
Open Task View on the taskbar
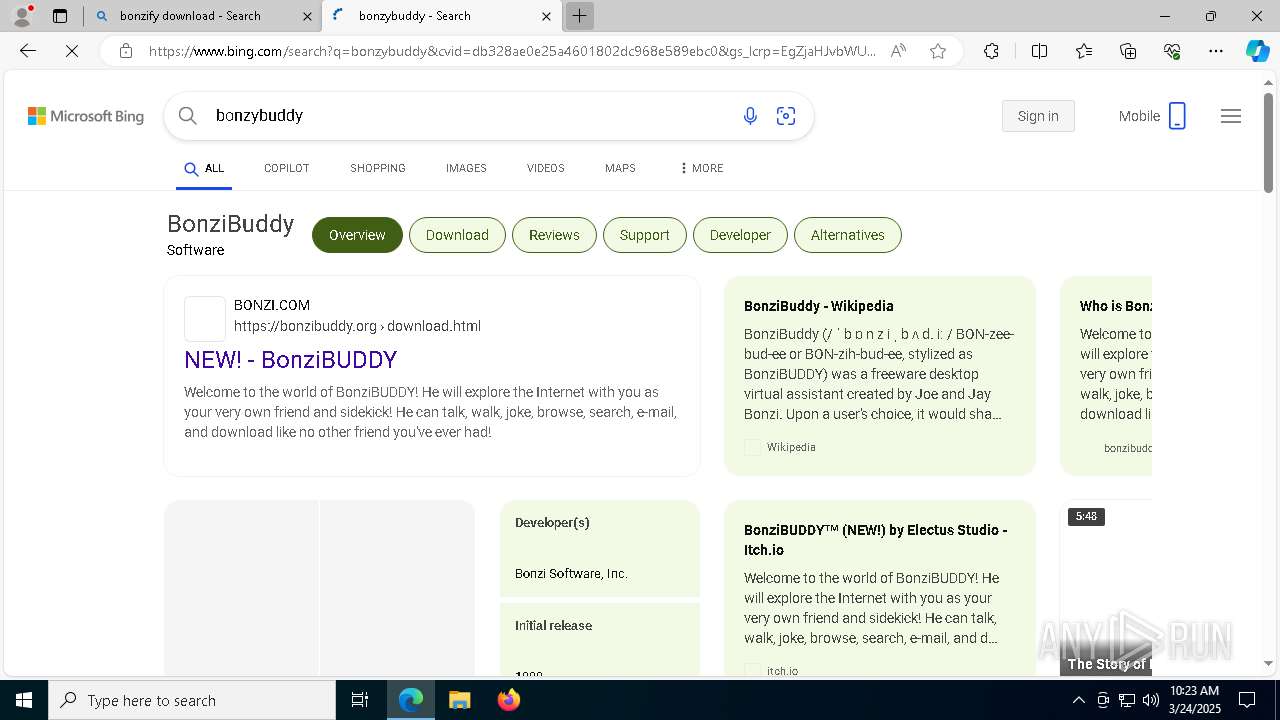360,700
